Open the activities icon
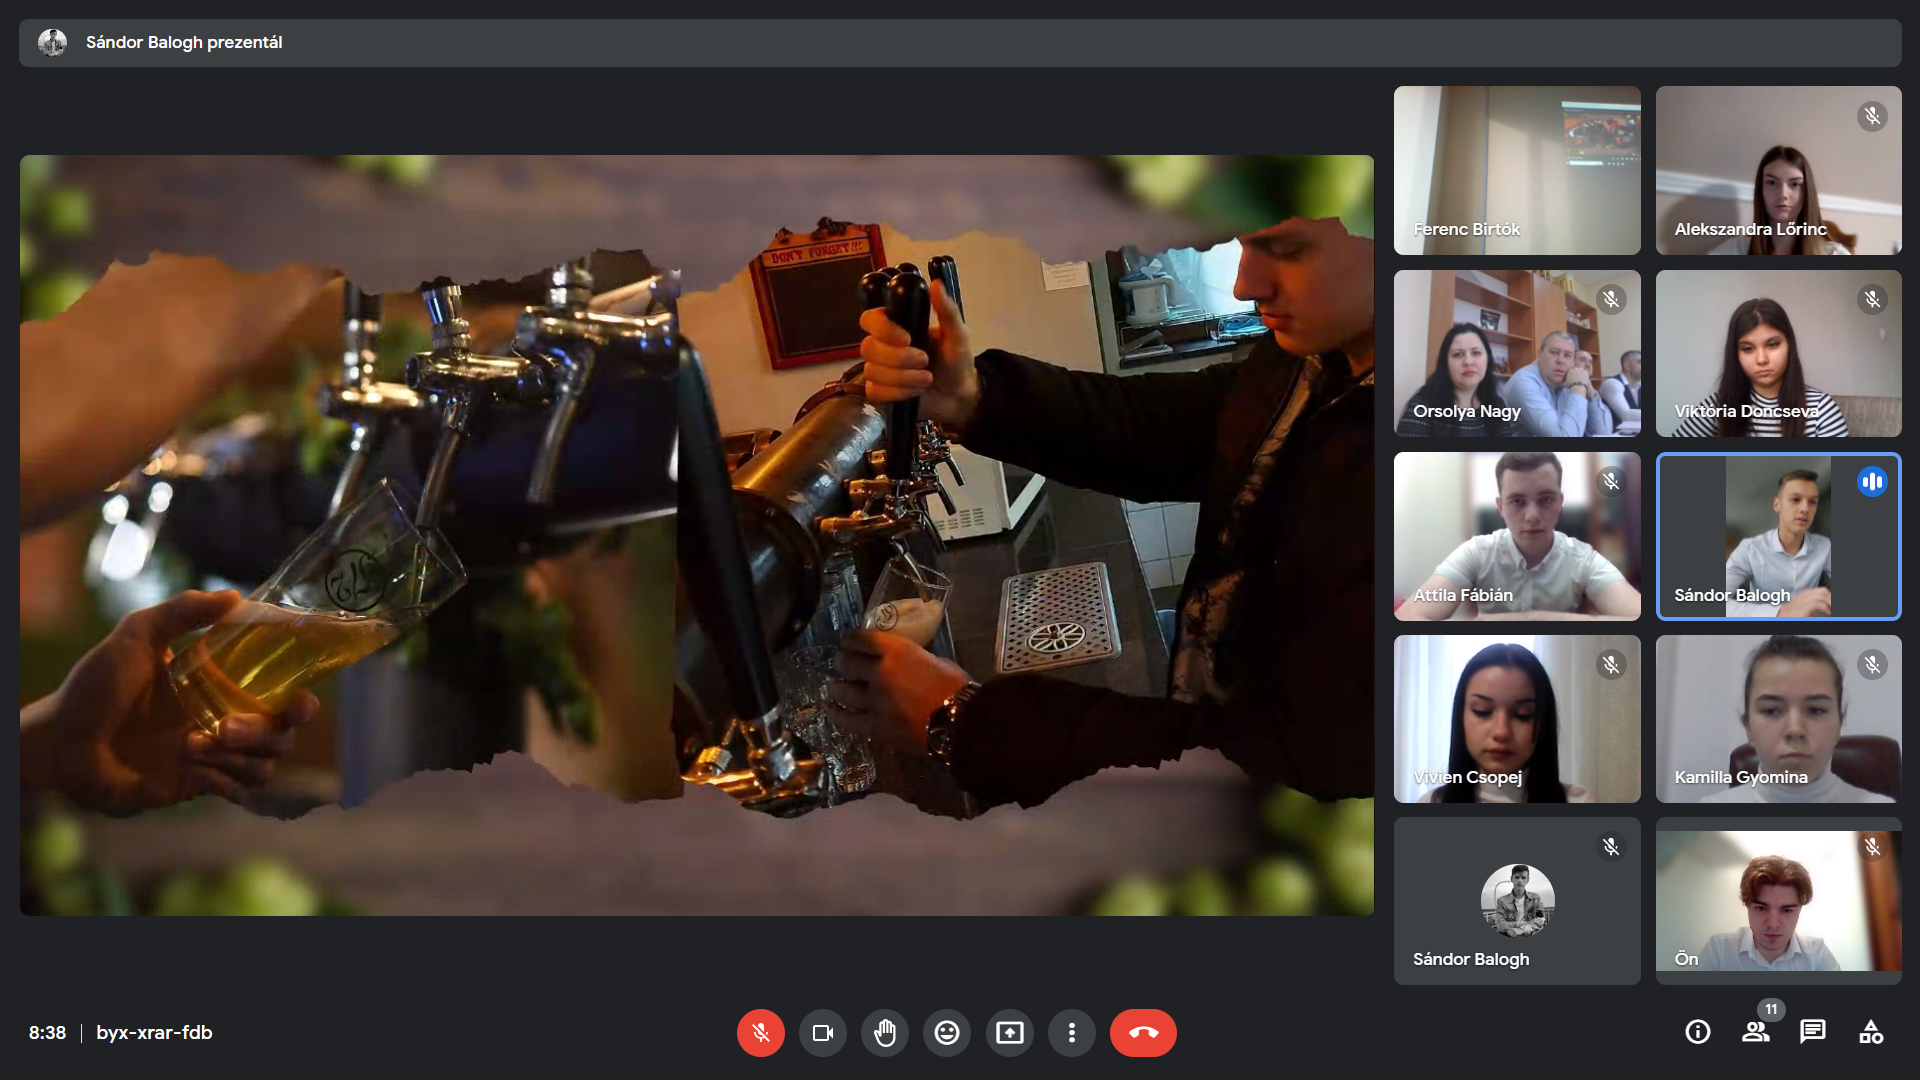 coord(1870,1032)
